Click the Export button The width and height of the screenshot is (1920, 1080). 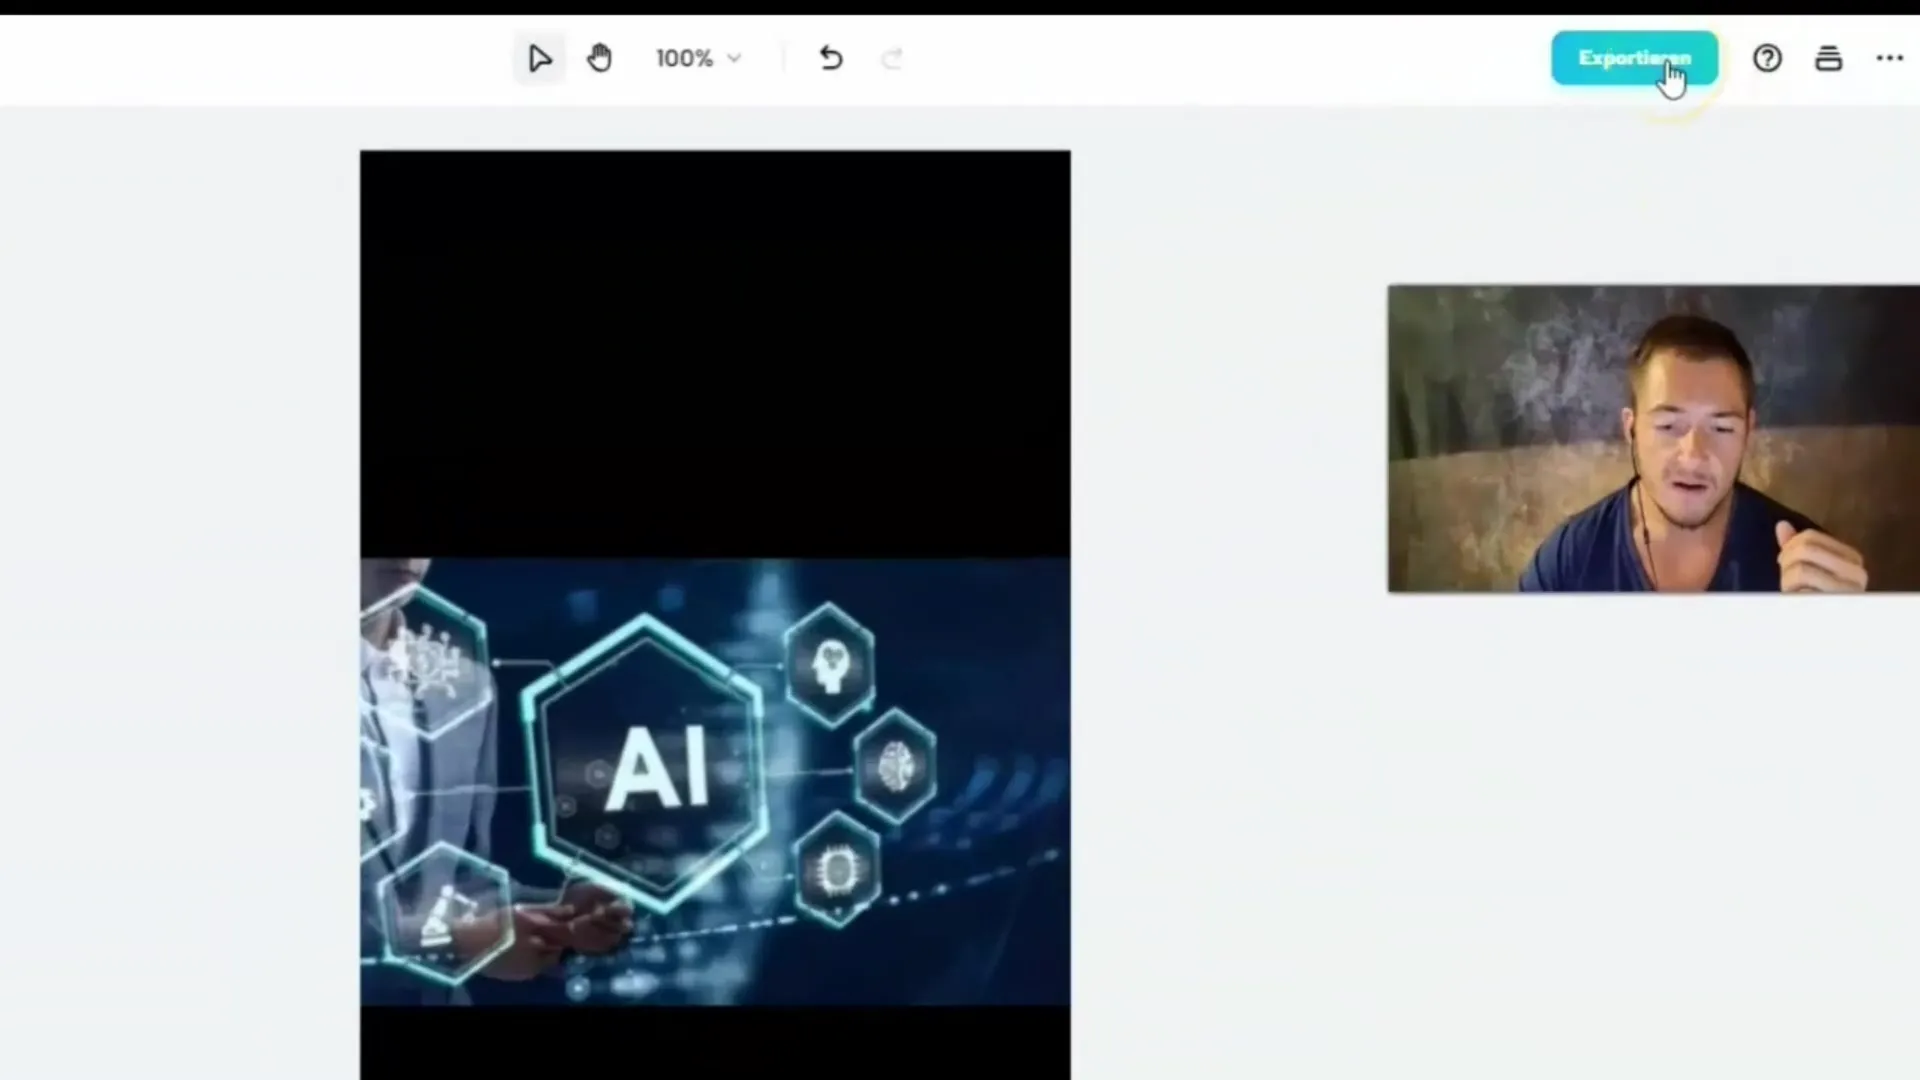pyautogui.click(x=1634, y=58)
